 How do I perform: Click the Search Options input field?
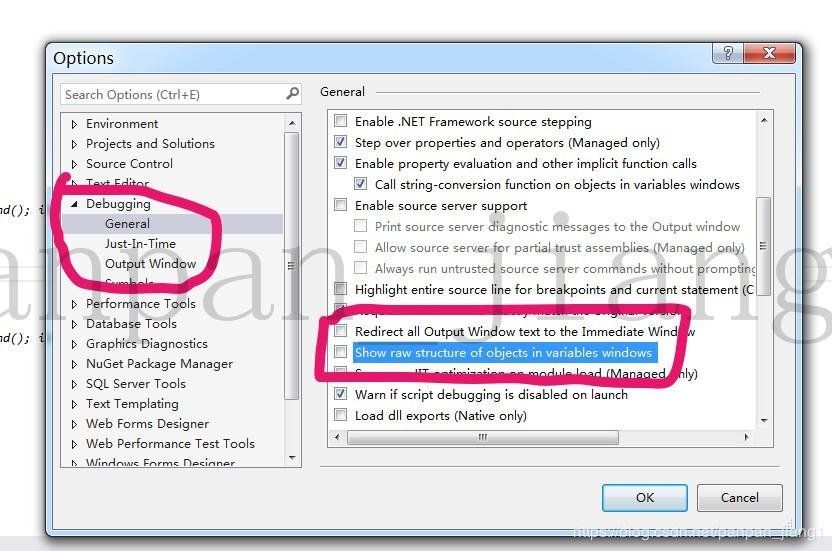pyautogui.click(x=170, y=94)
